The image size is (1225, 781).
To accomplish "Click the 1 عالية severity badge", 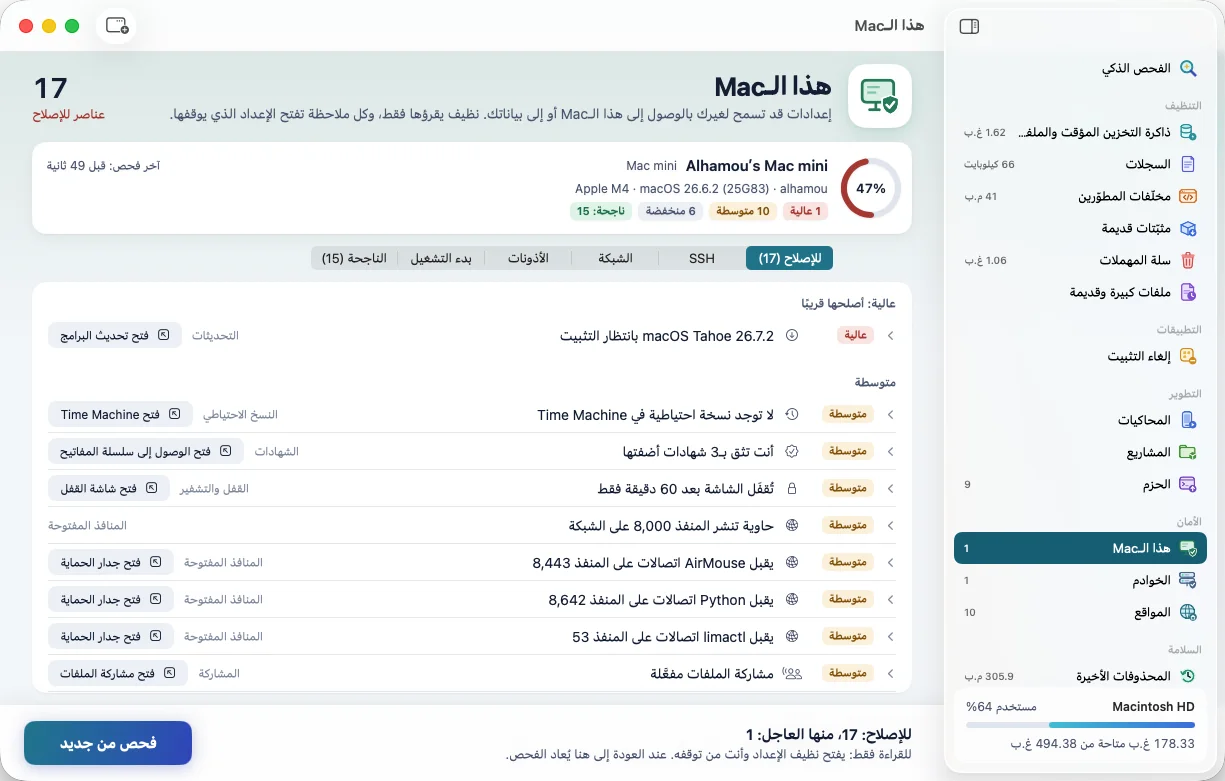I will point(805,211).
